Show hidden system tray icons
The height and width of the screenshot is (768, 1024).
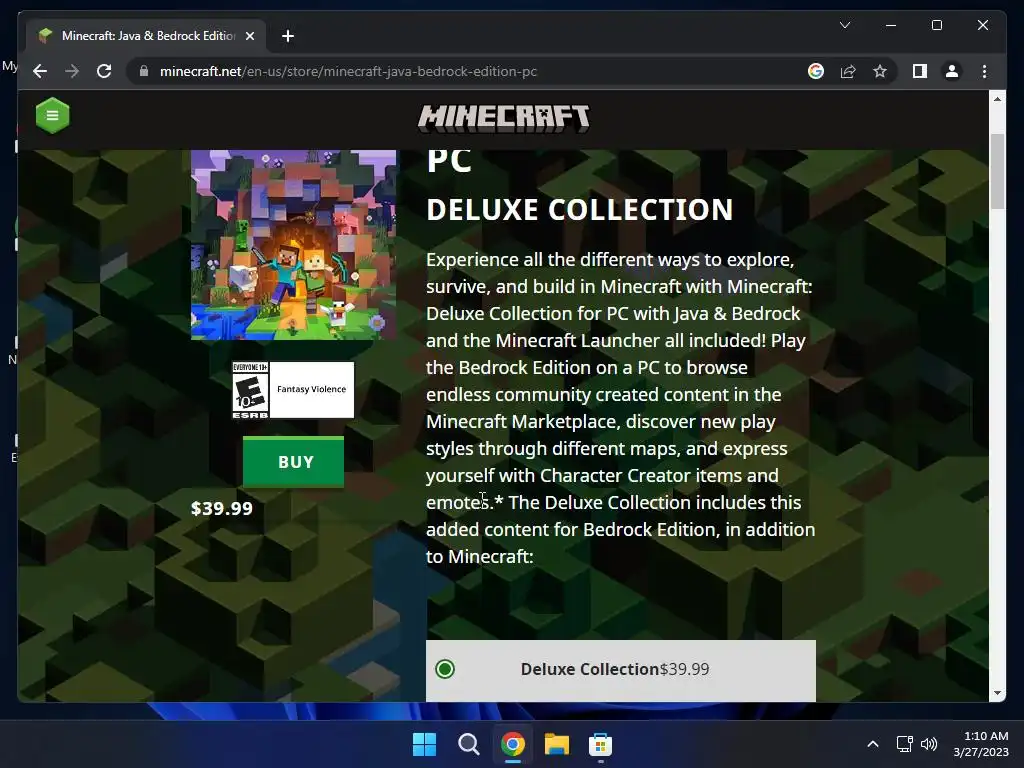tap(872, 744)
